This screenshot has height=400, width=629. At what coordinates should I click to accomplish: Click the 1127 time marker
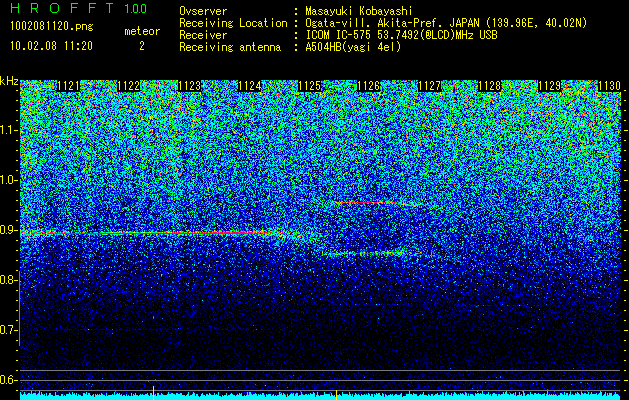(429, 86)
